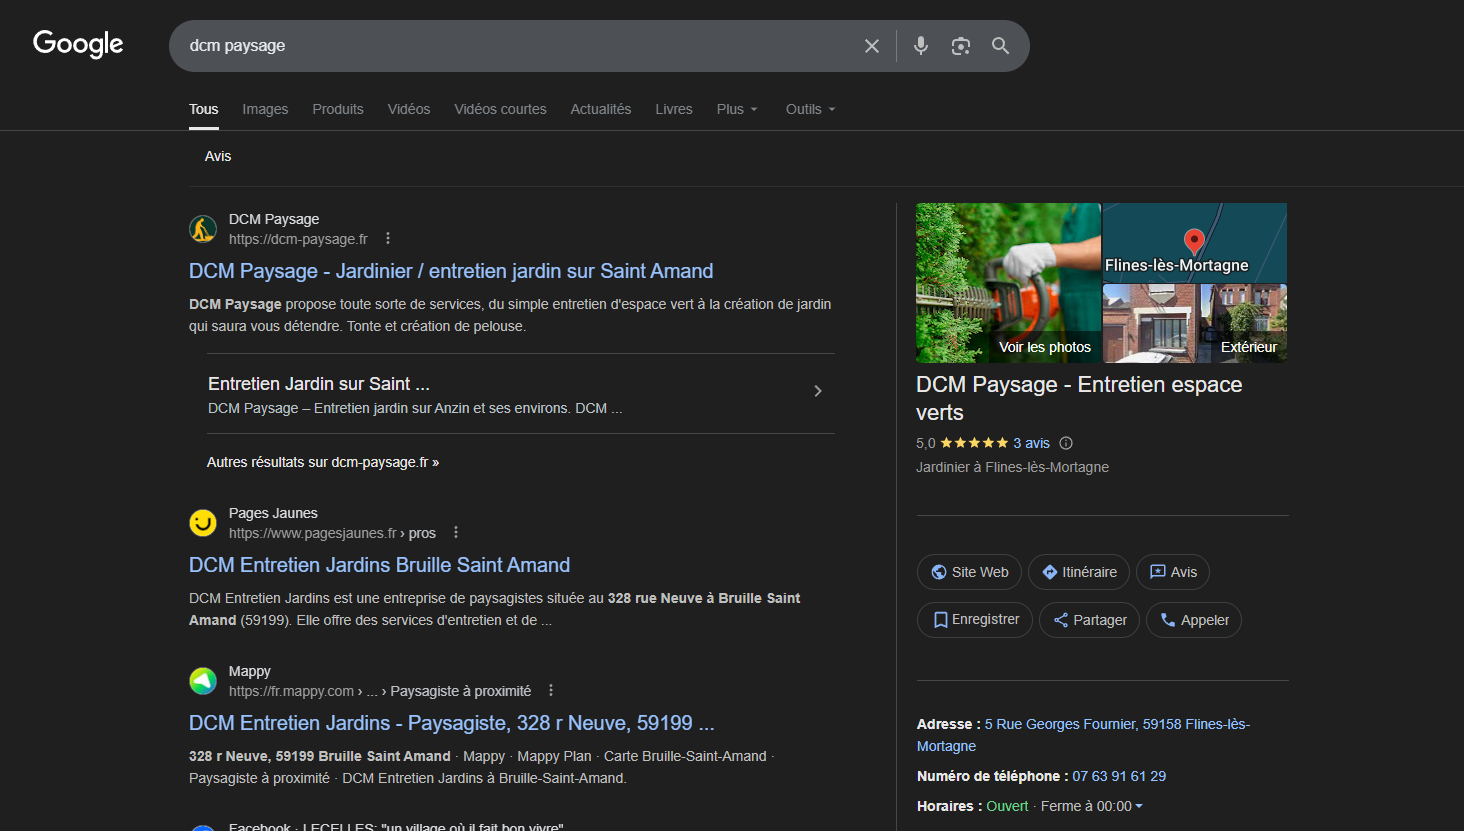
Task: Expand the Plus dropdown menu
Action: click(737, 109)
